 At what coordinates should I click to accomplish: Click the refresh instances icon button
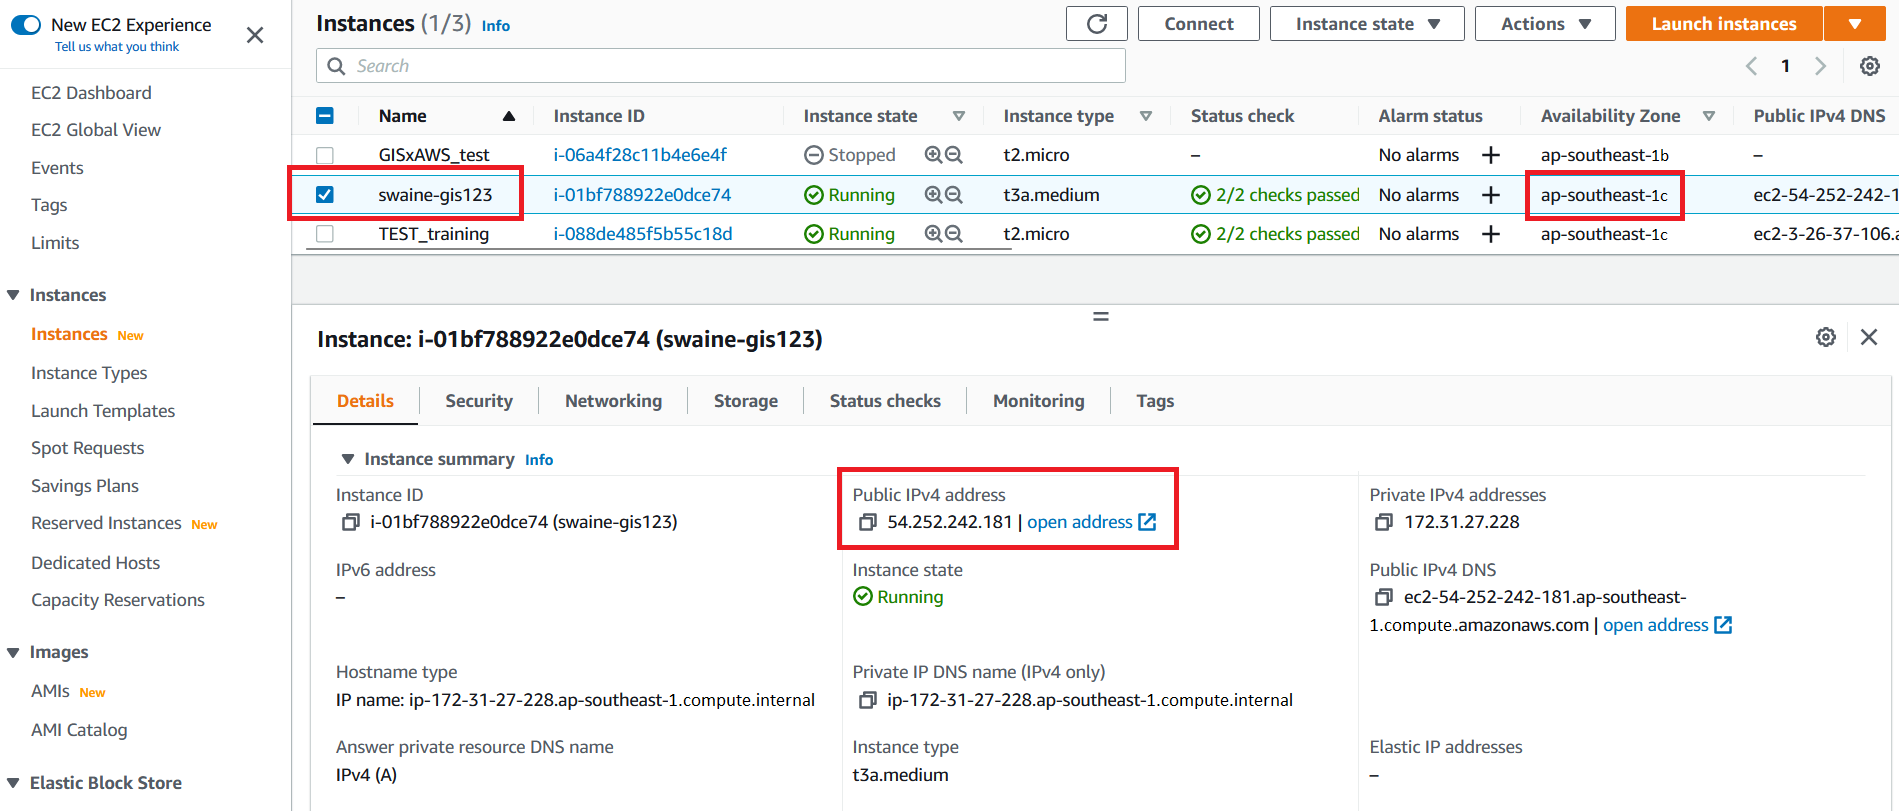(1097, 24)
